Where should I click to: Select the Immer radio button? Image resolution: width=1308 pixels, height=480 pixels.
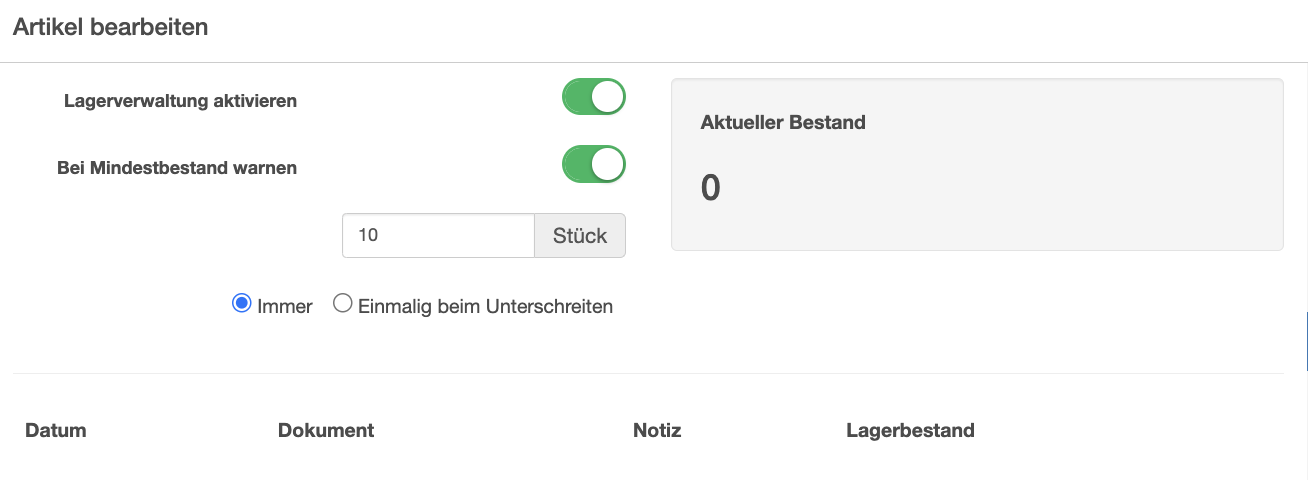point(241,304)
